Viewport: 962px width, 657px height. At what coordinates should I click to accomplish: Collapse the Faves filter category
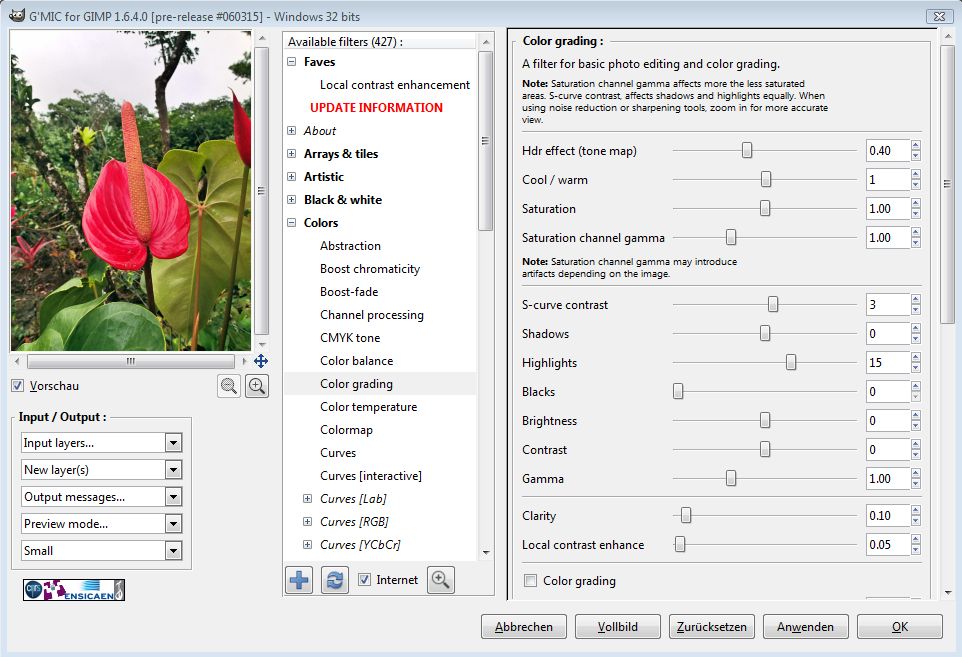point(292,62)
